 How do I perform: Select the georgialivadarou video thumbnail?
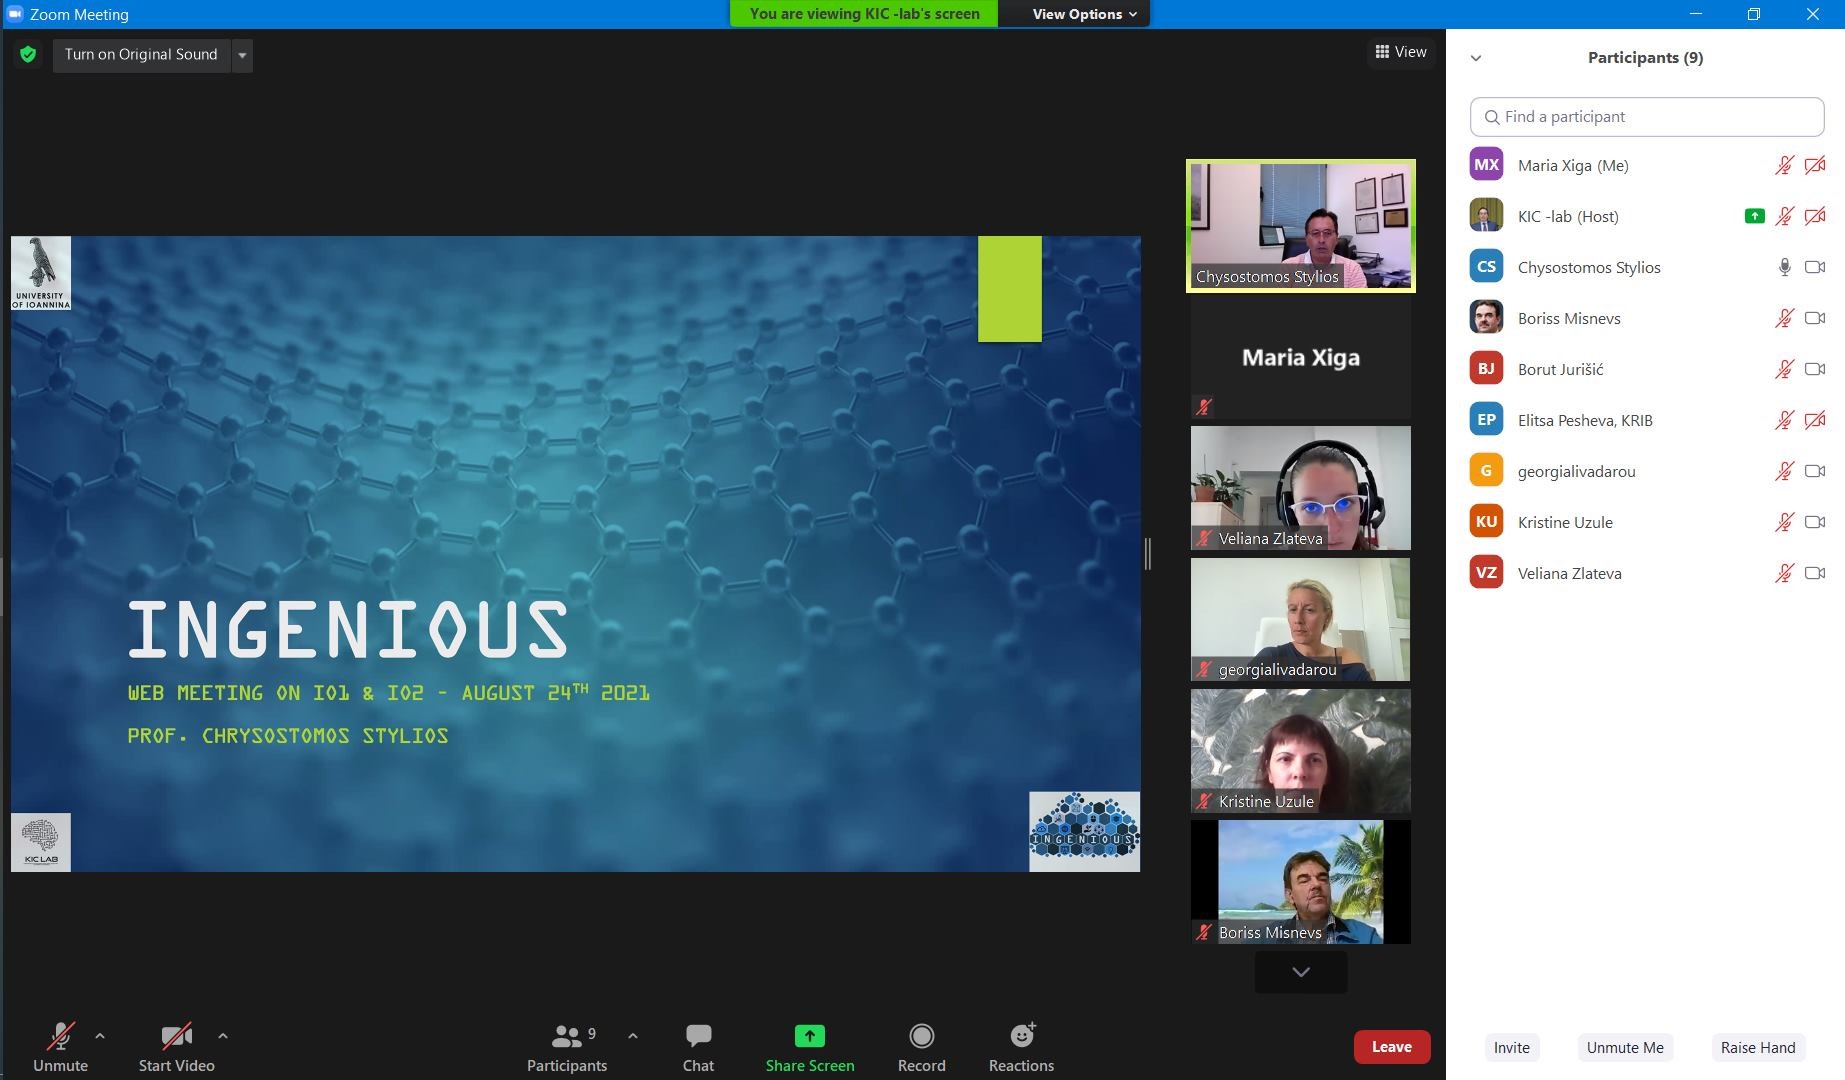[1301, 619]
